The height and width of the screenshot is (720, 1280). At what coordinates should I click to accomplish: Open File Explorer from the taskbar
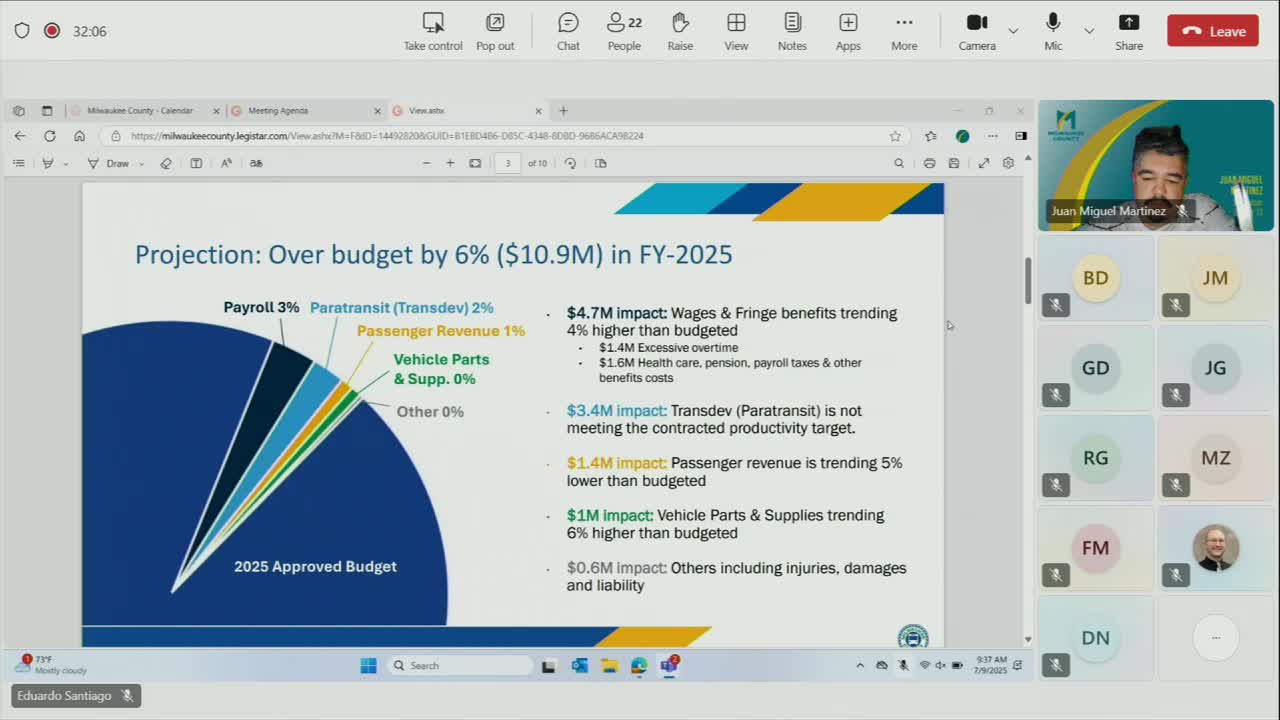tap(609, 665)
